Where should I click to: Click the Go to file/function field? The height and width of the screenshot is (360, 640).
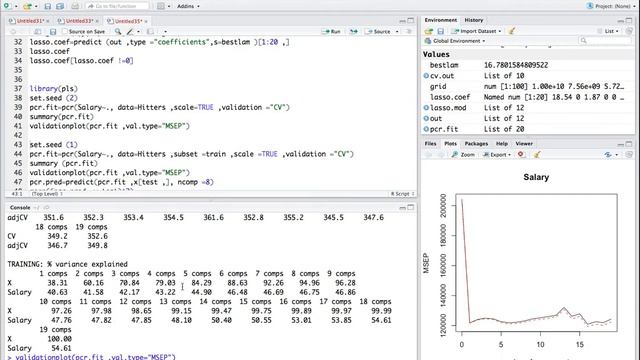pyautogui.click(x=117, y=6)
